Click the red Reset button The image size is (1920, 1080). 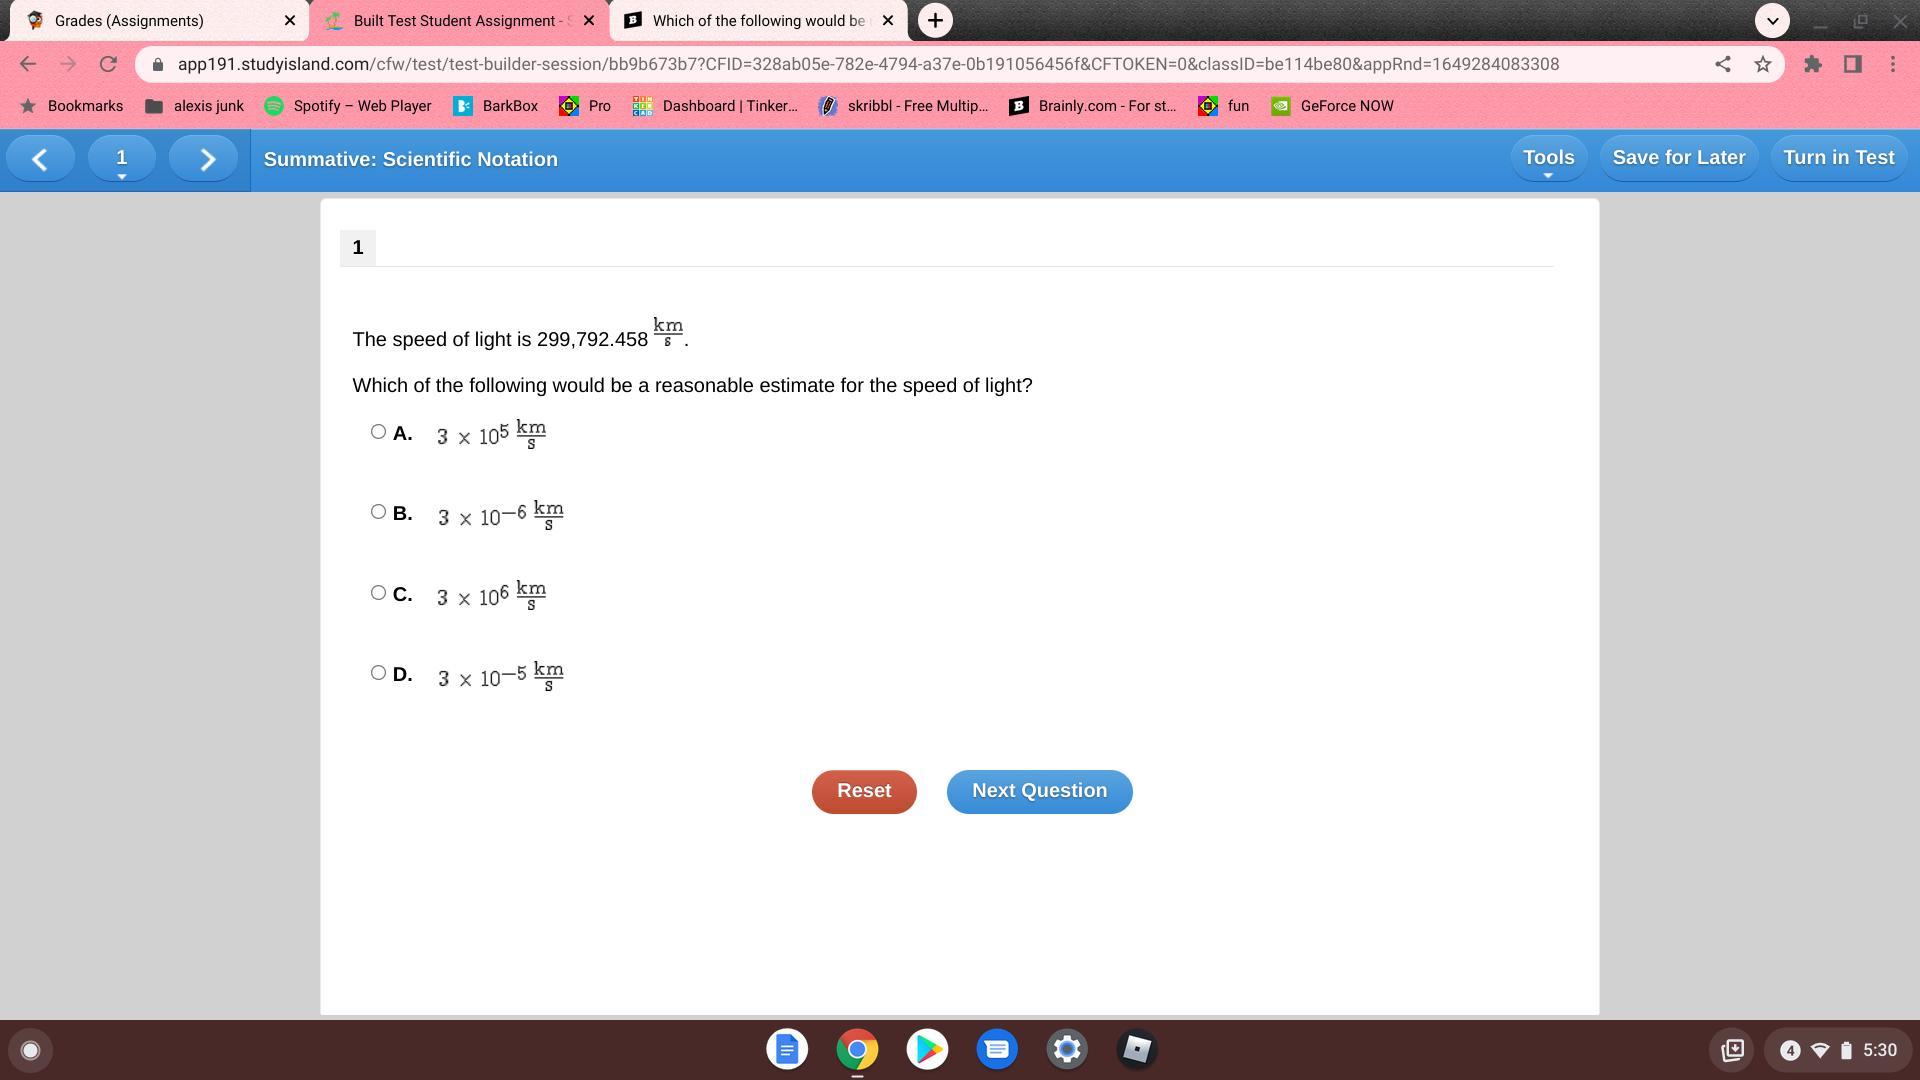[864, 791]
